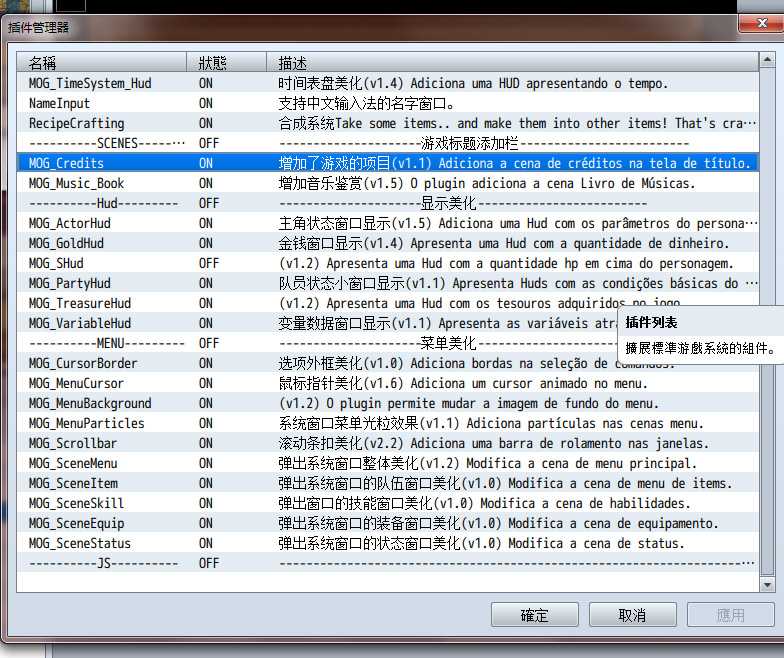The width and height of the screenshot is (784, 658).
Task: Click the 狀態 column header
Action: (x=226, y=62)
